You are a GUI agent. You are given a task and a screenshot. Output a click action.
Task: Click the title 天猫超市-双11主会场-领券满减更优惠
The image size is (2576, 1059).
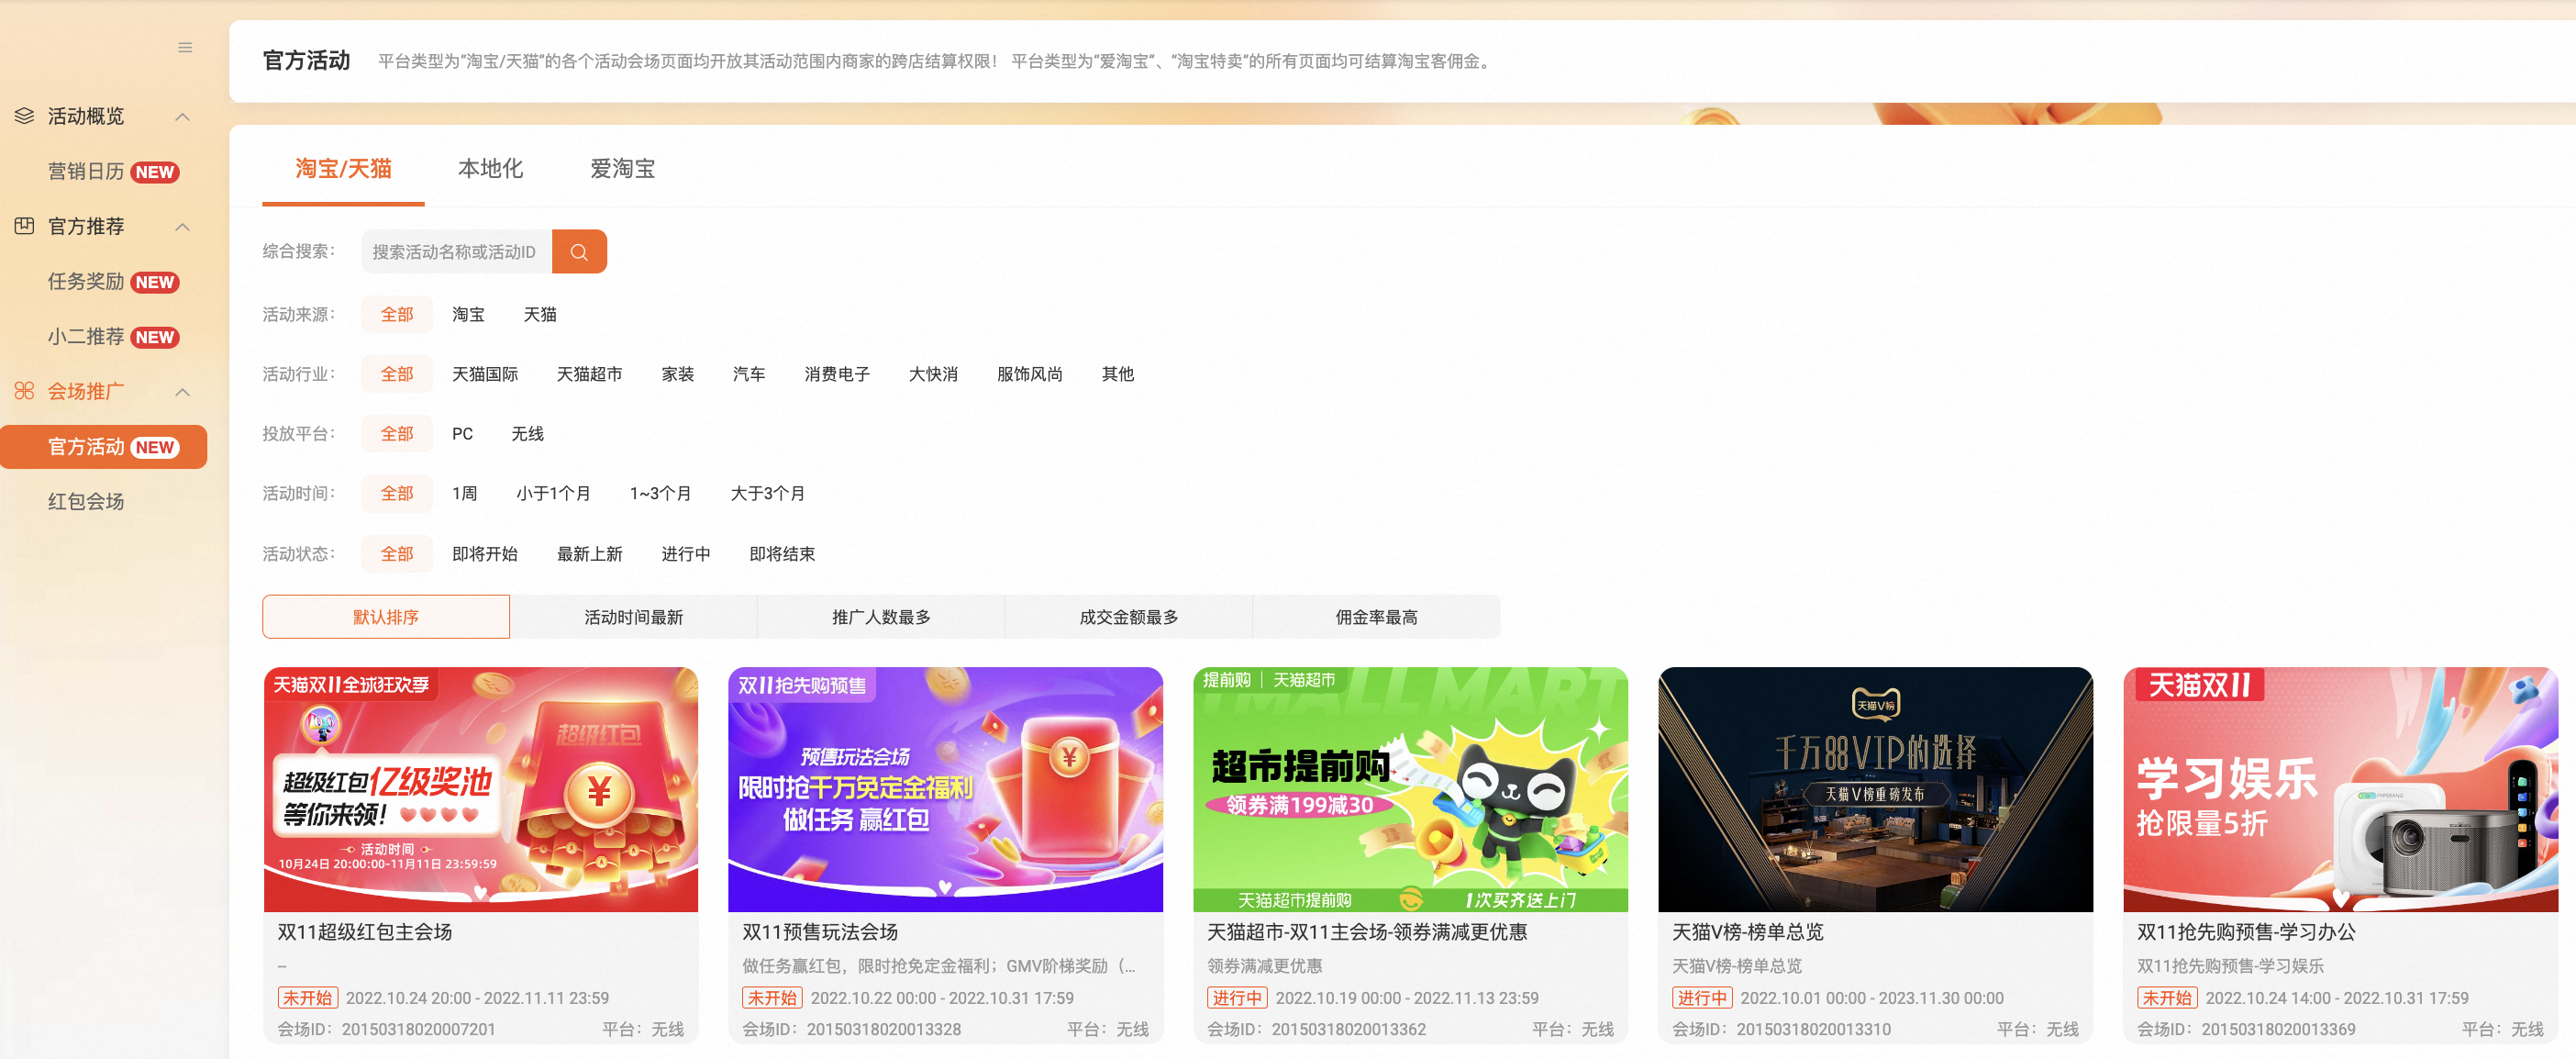coord(1367,932)
